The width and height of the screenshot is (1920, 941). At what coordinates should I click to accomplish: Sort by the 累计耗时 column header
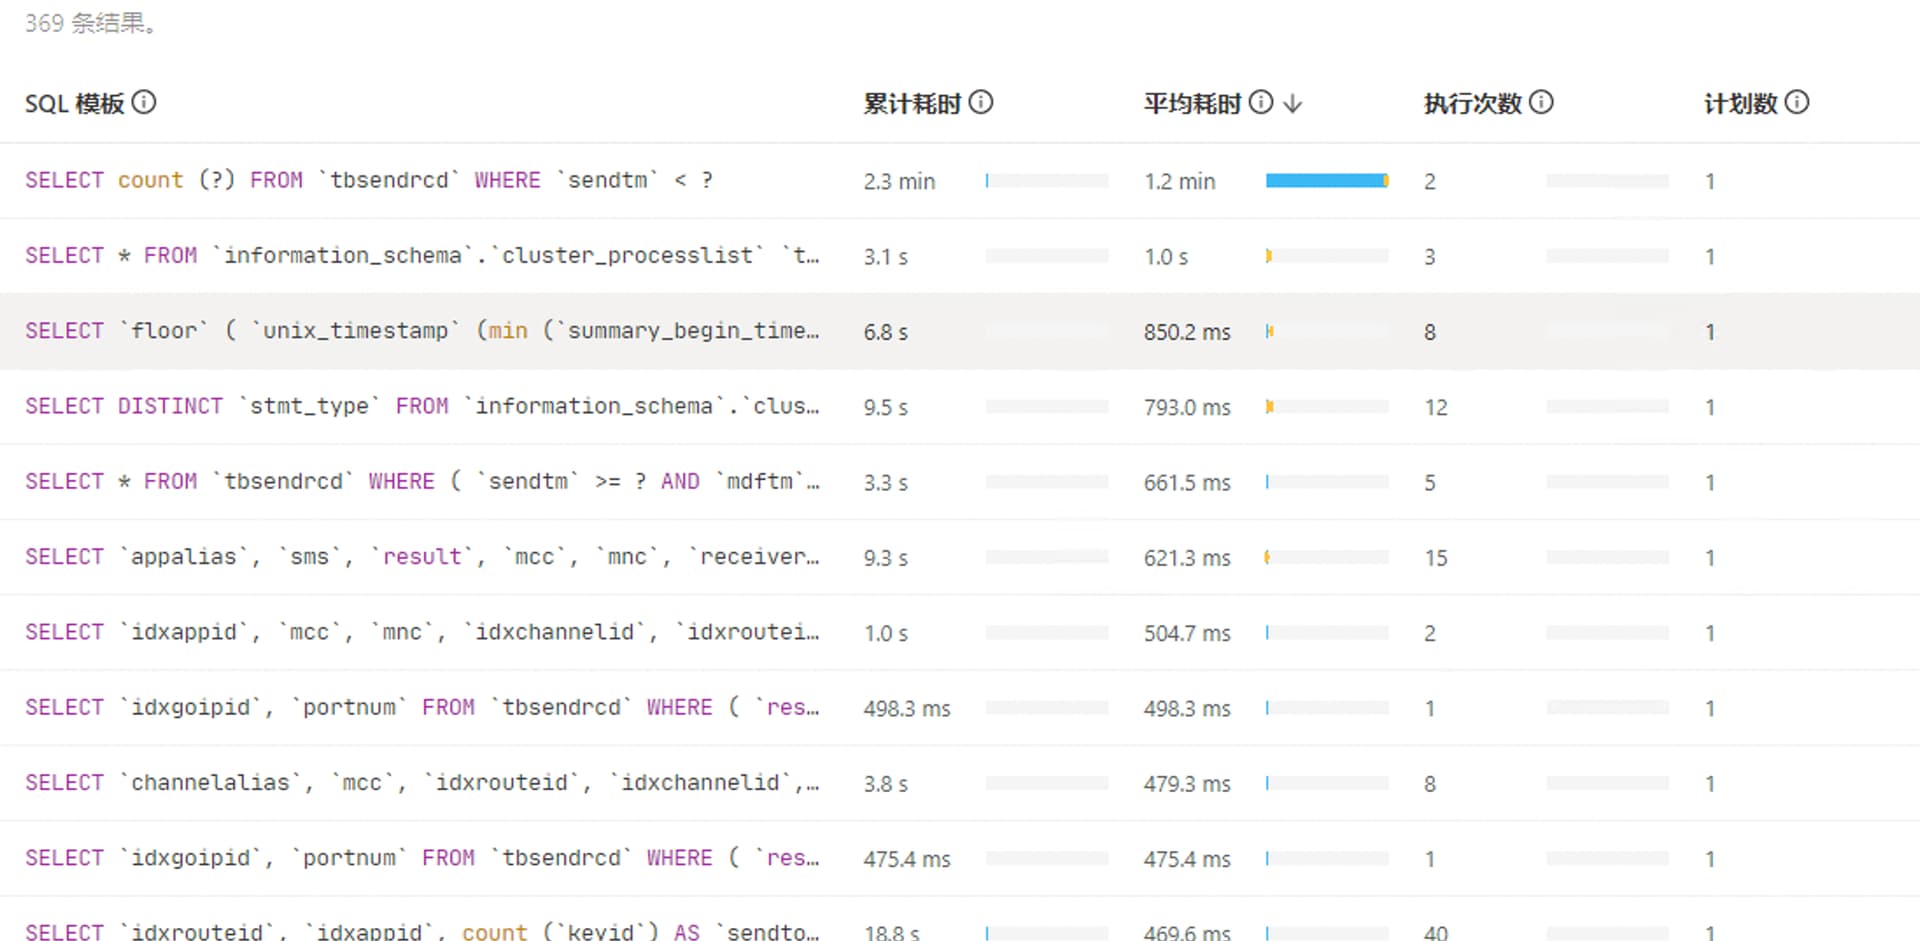pos(911,103)
